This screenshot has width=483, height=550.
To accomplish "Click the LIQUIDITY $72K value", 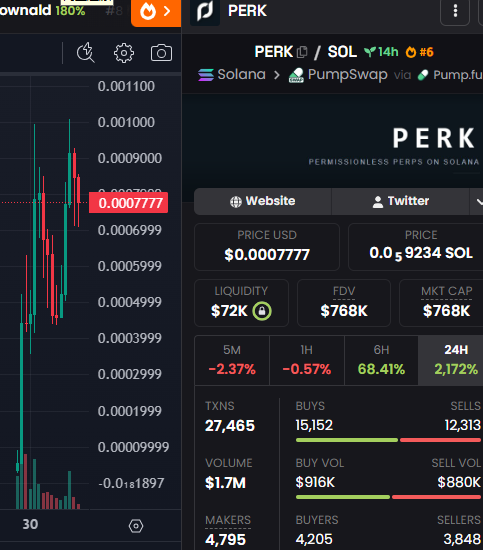I will [x=229, y=311].
